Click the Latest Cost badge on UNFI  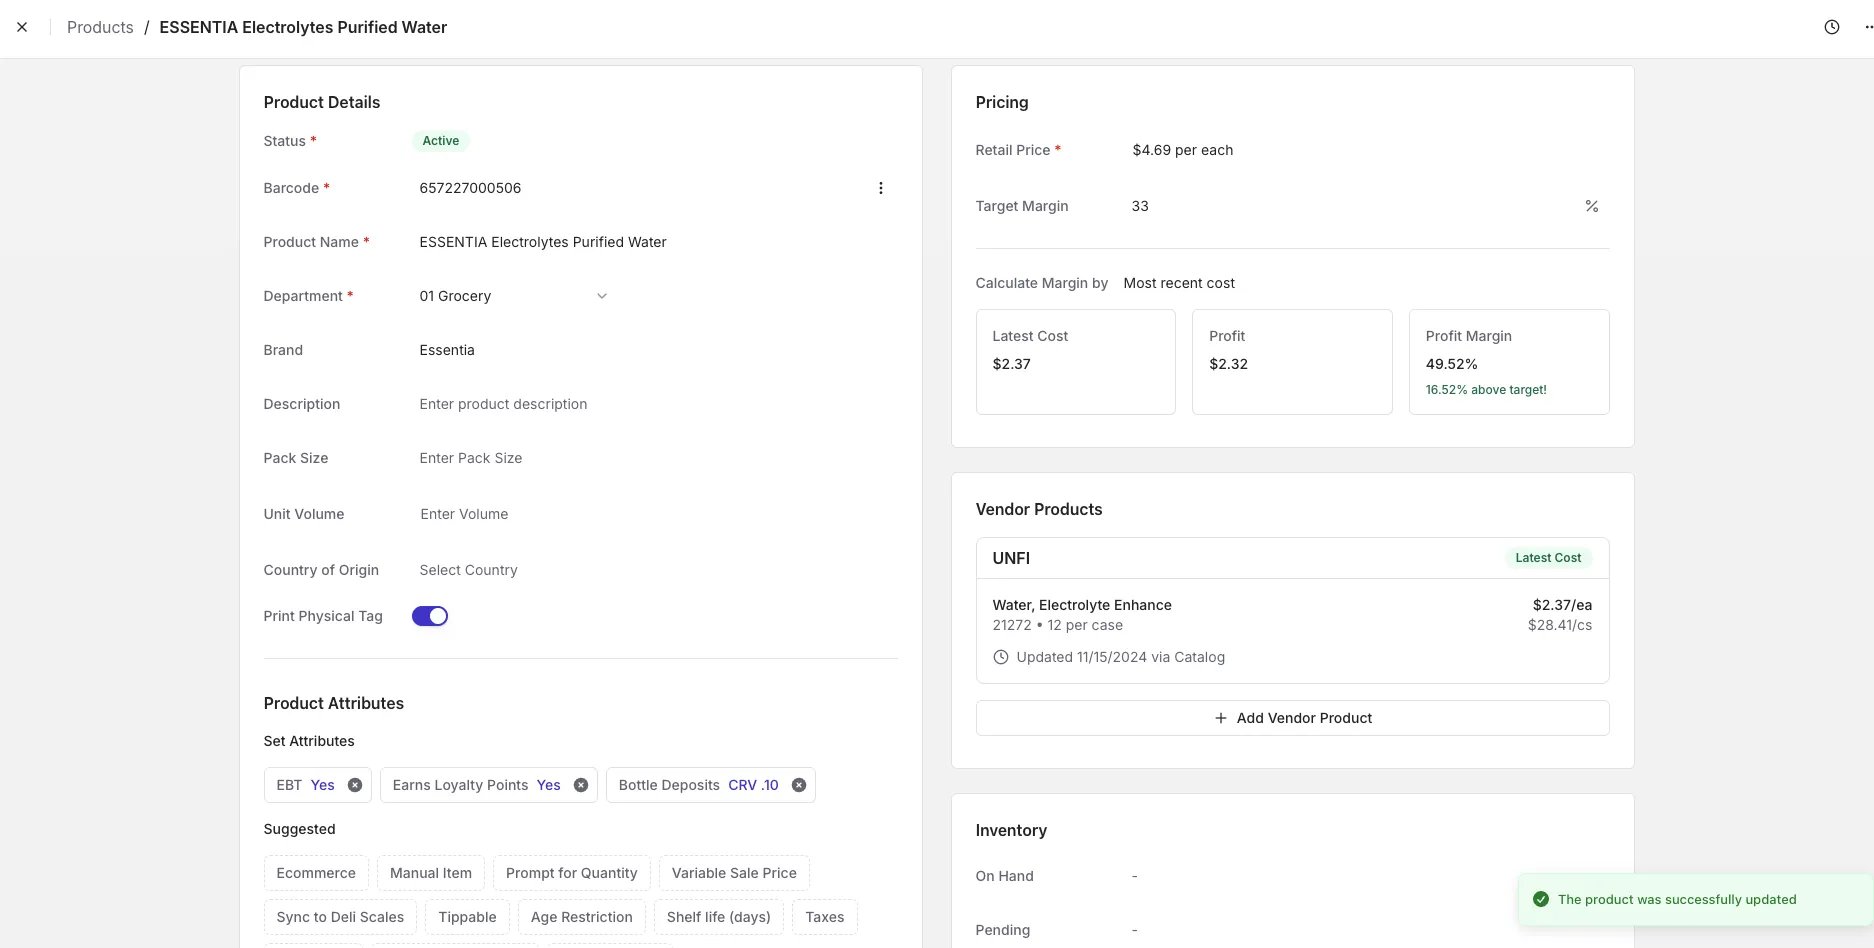[1548, 558]
